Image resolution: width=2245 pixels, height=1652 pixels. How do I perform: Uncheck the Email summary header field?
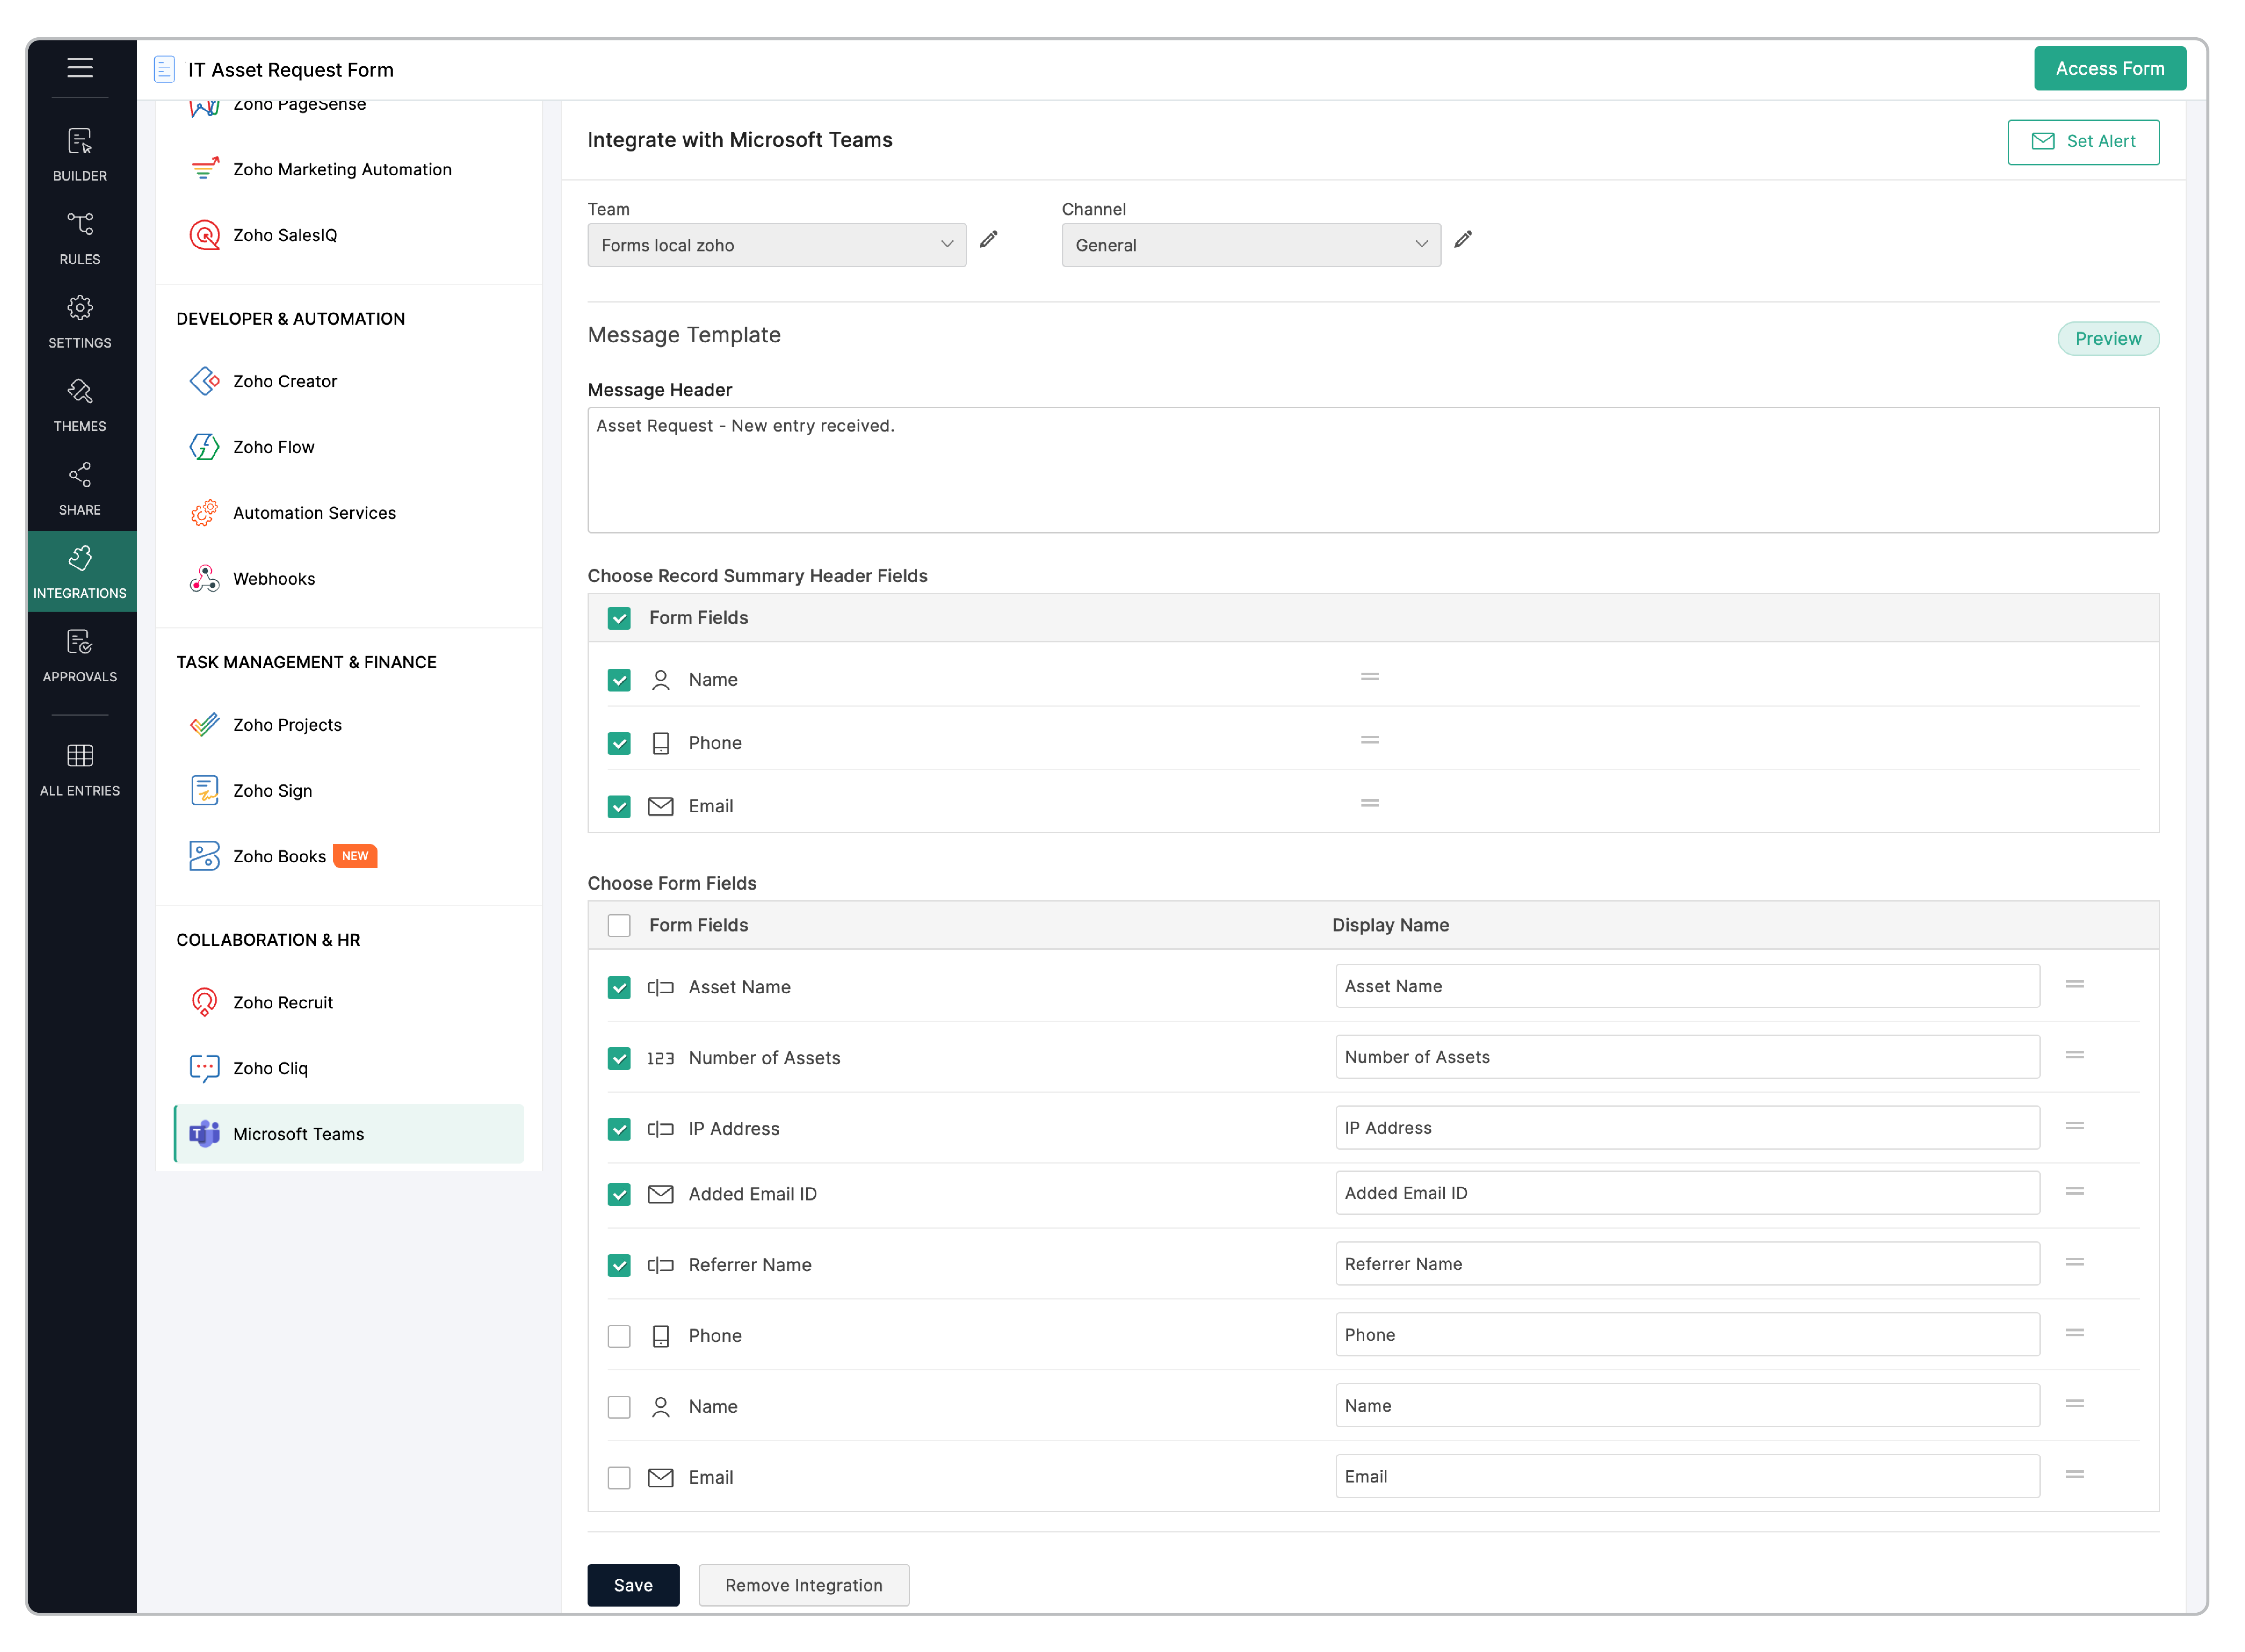[x=619, y=806]
